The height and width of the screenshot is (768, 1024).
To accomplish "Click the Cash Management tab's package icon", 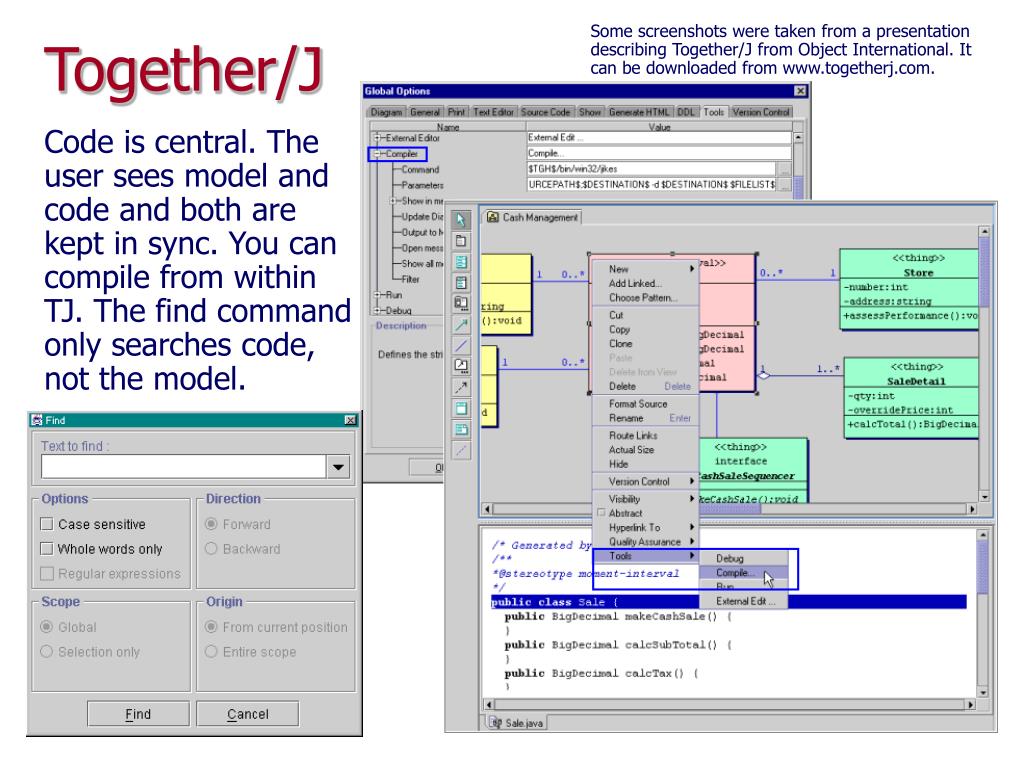I will click(x=493, y=217).
